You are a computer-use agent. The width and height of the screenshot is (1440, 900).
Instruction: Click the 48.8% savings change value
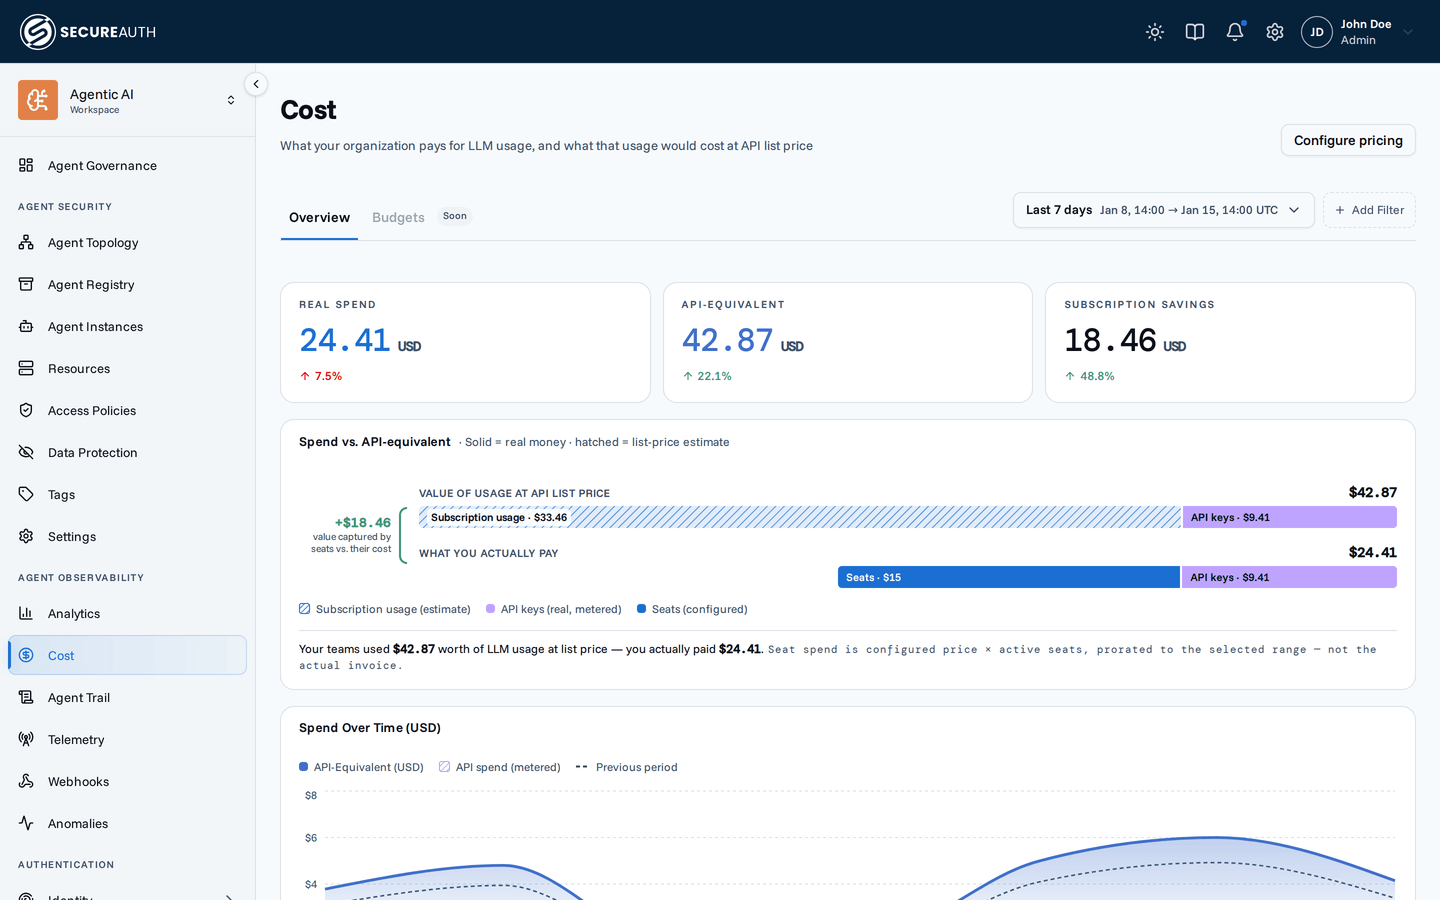pyautogui.click(x=1089, y=376)
